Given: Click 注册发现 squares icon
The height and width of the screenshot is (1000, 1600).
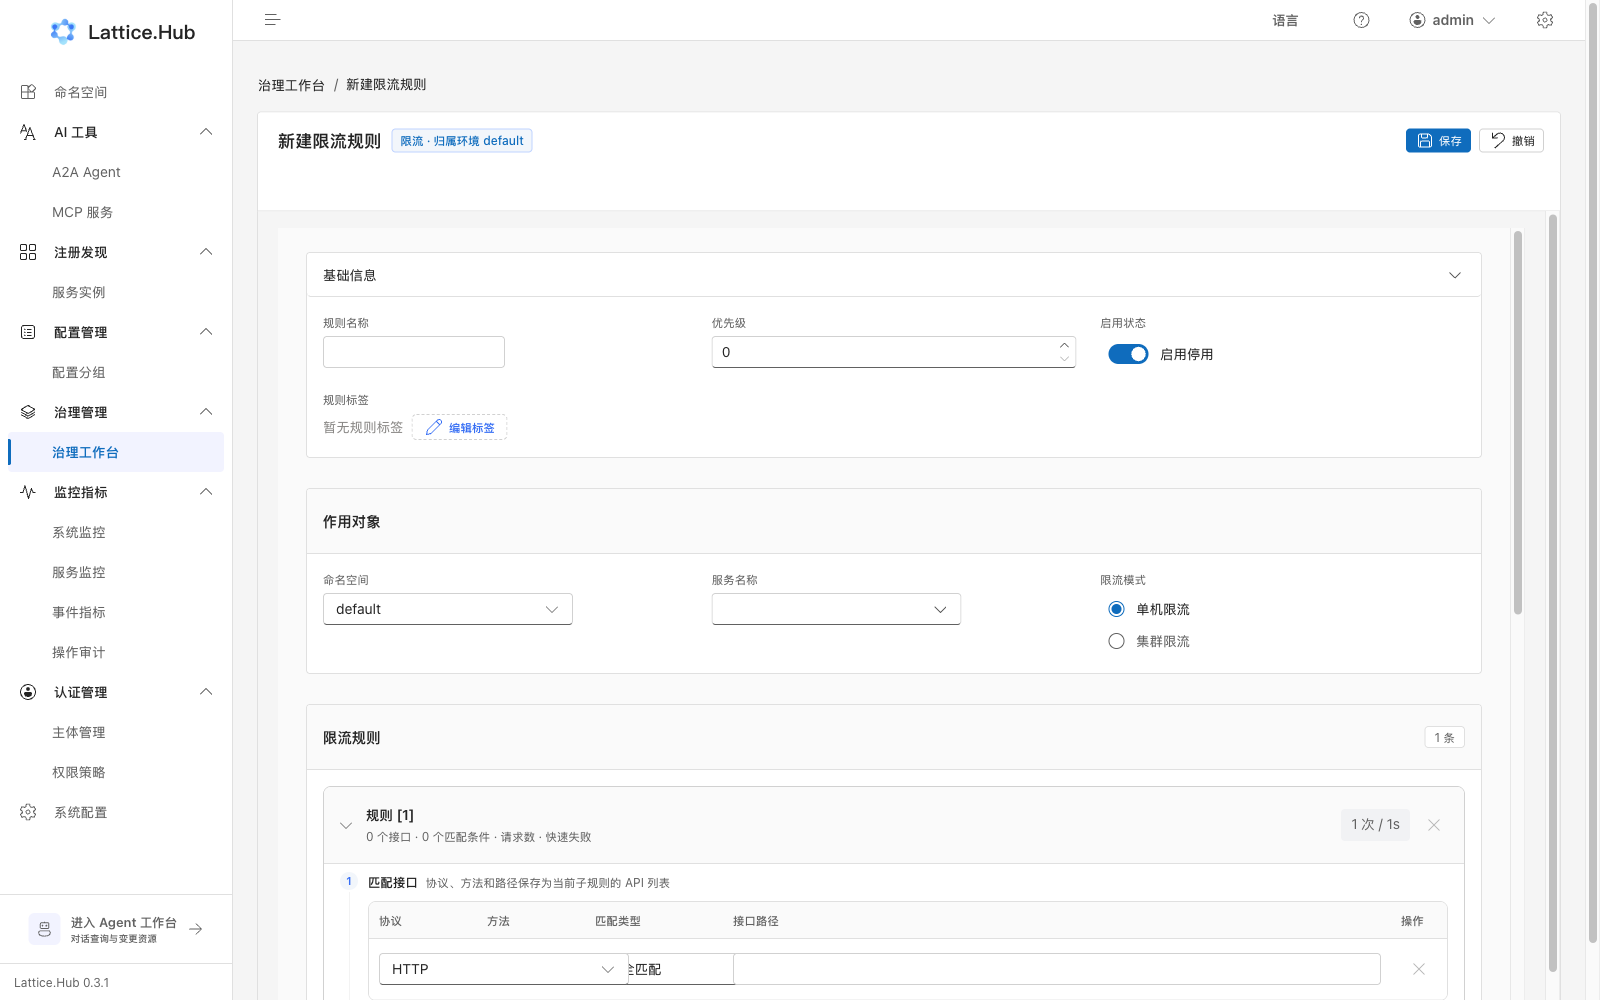Looking at the screenshot, I should point(28,252).
